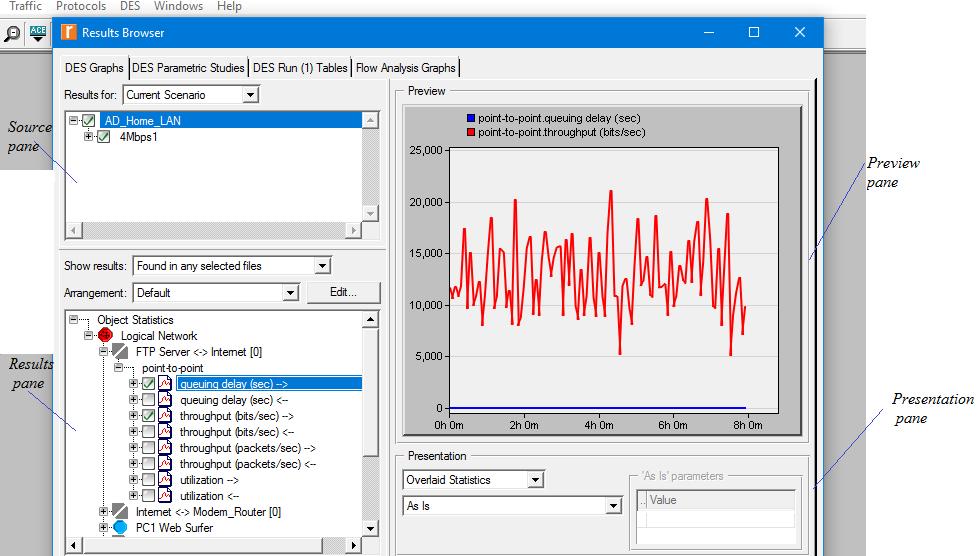
Task: Open DES Run (1) Tables tab
Action: [300, 67]
